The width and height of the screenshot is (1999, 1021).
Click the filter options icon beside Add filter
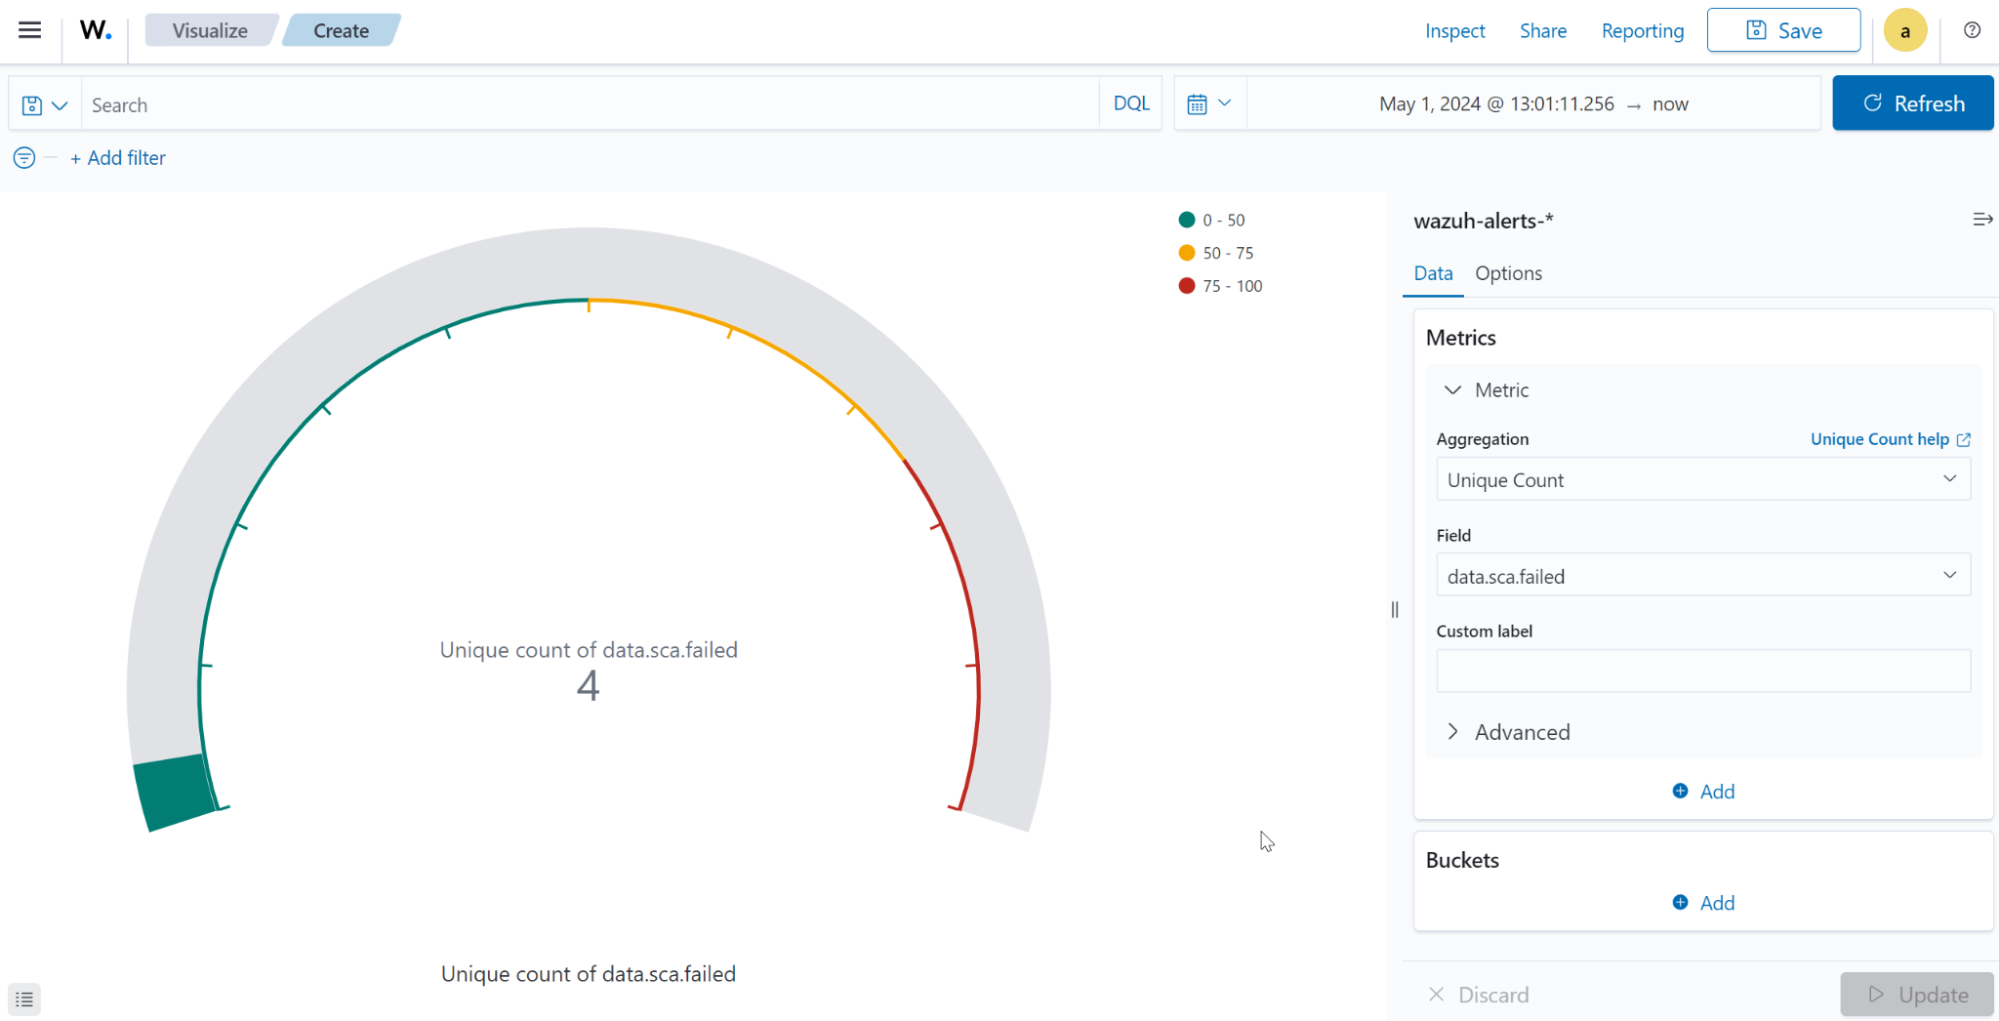tap(23, 157)
